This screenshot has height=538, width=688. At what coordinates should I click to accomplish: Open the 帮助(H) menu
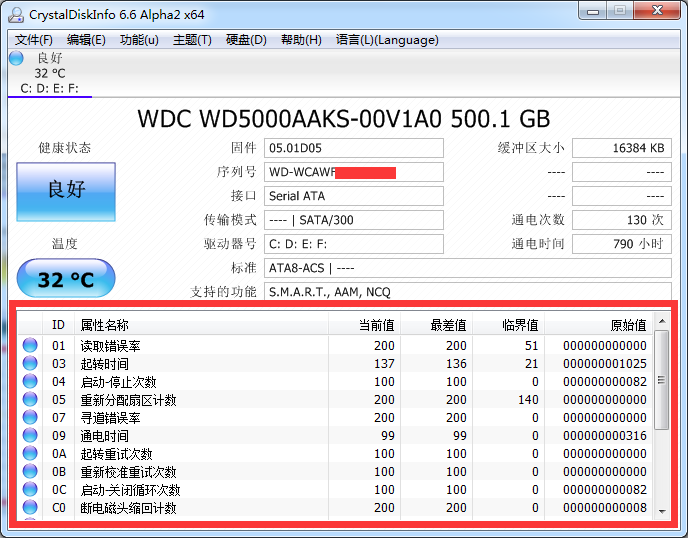[301, 40]
